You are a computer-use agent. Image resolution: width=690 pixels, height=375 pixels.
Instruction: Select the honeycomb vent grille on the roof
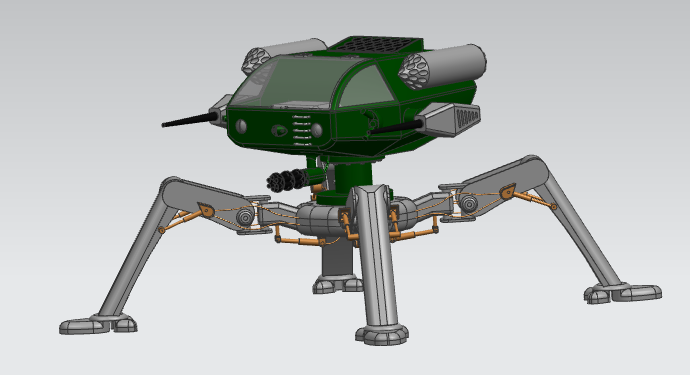pyautogui.click(x=376, y=45)
